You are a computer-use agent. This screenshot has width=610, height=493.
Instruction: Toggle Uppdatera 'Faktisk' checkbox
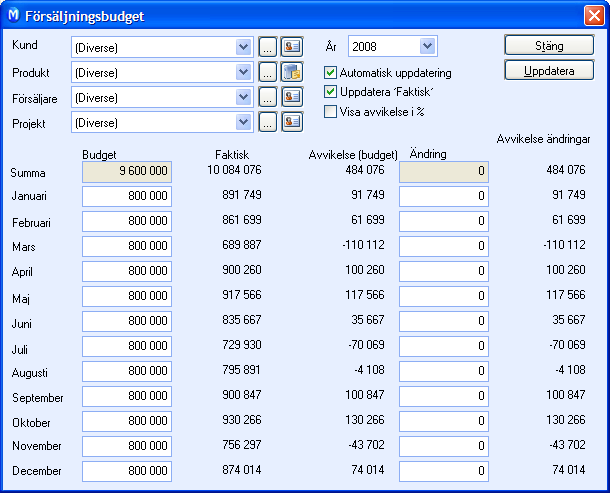tap(330, 92)
